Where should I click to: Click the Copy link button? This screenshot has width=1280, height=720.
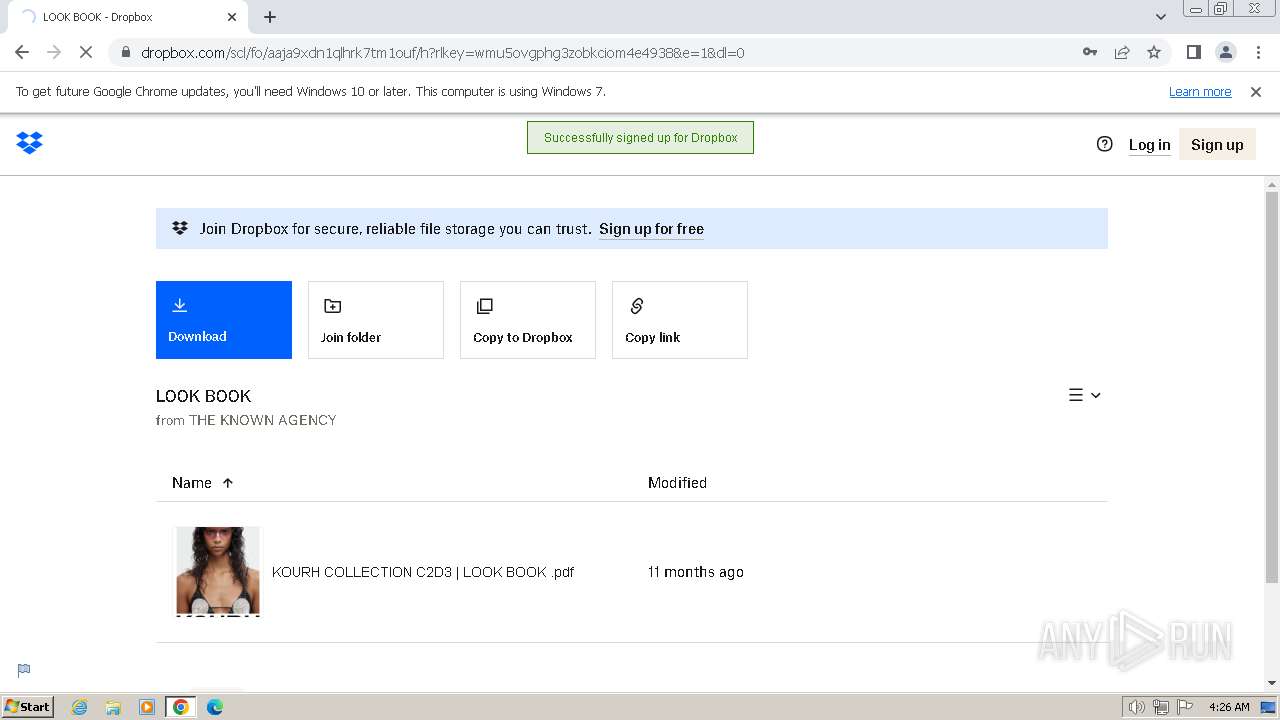[x=680, y=320]
